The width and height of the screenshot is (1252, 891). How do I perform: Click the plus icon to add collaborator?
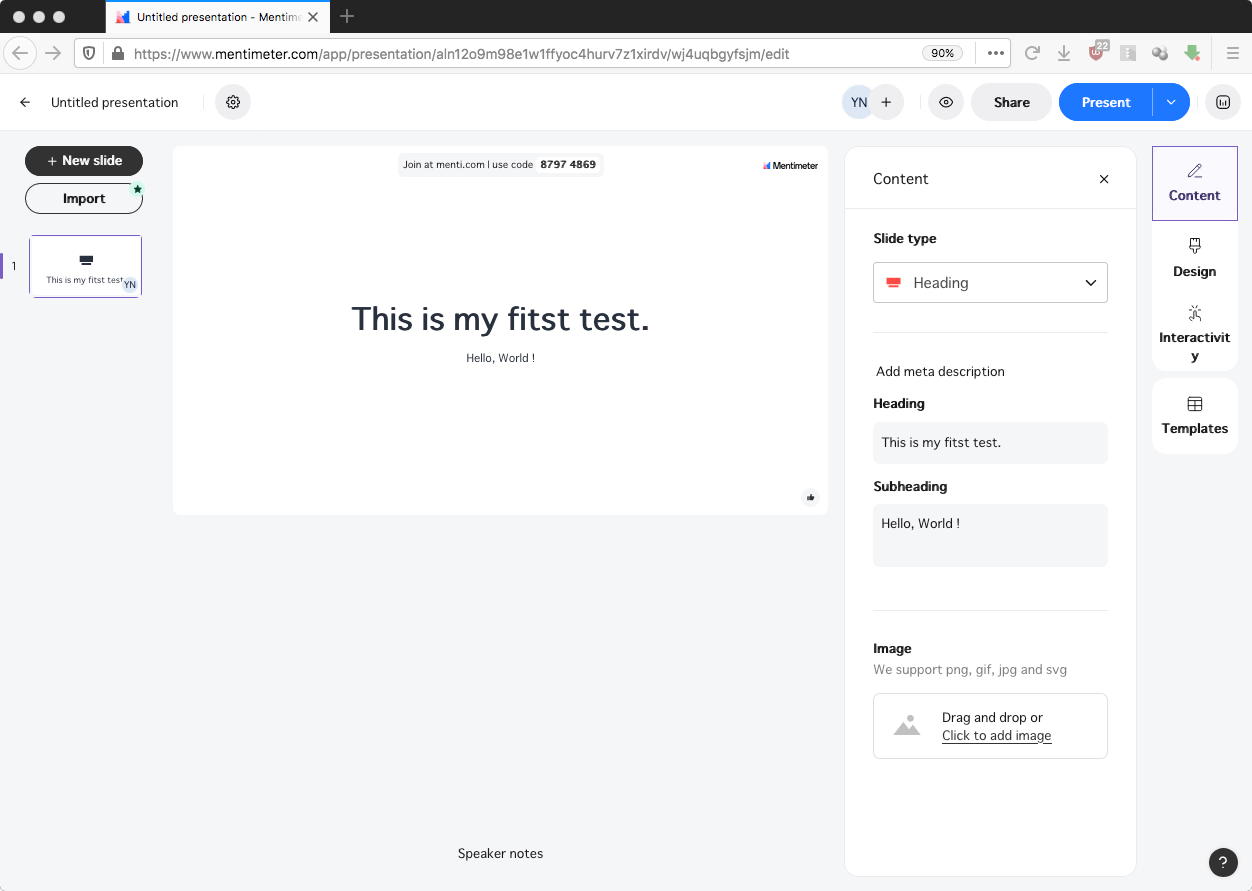(886, 102)
